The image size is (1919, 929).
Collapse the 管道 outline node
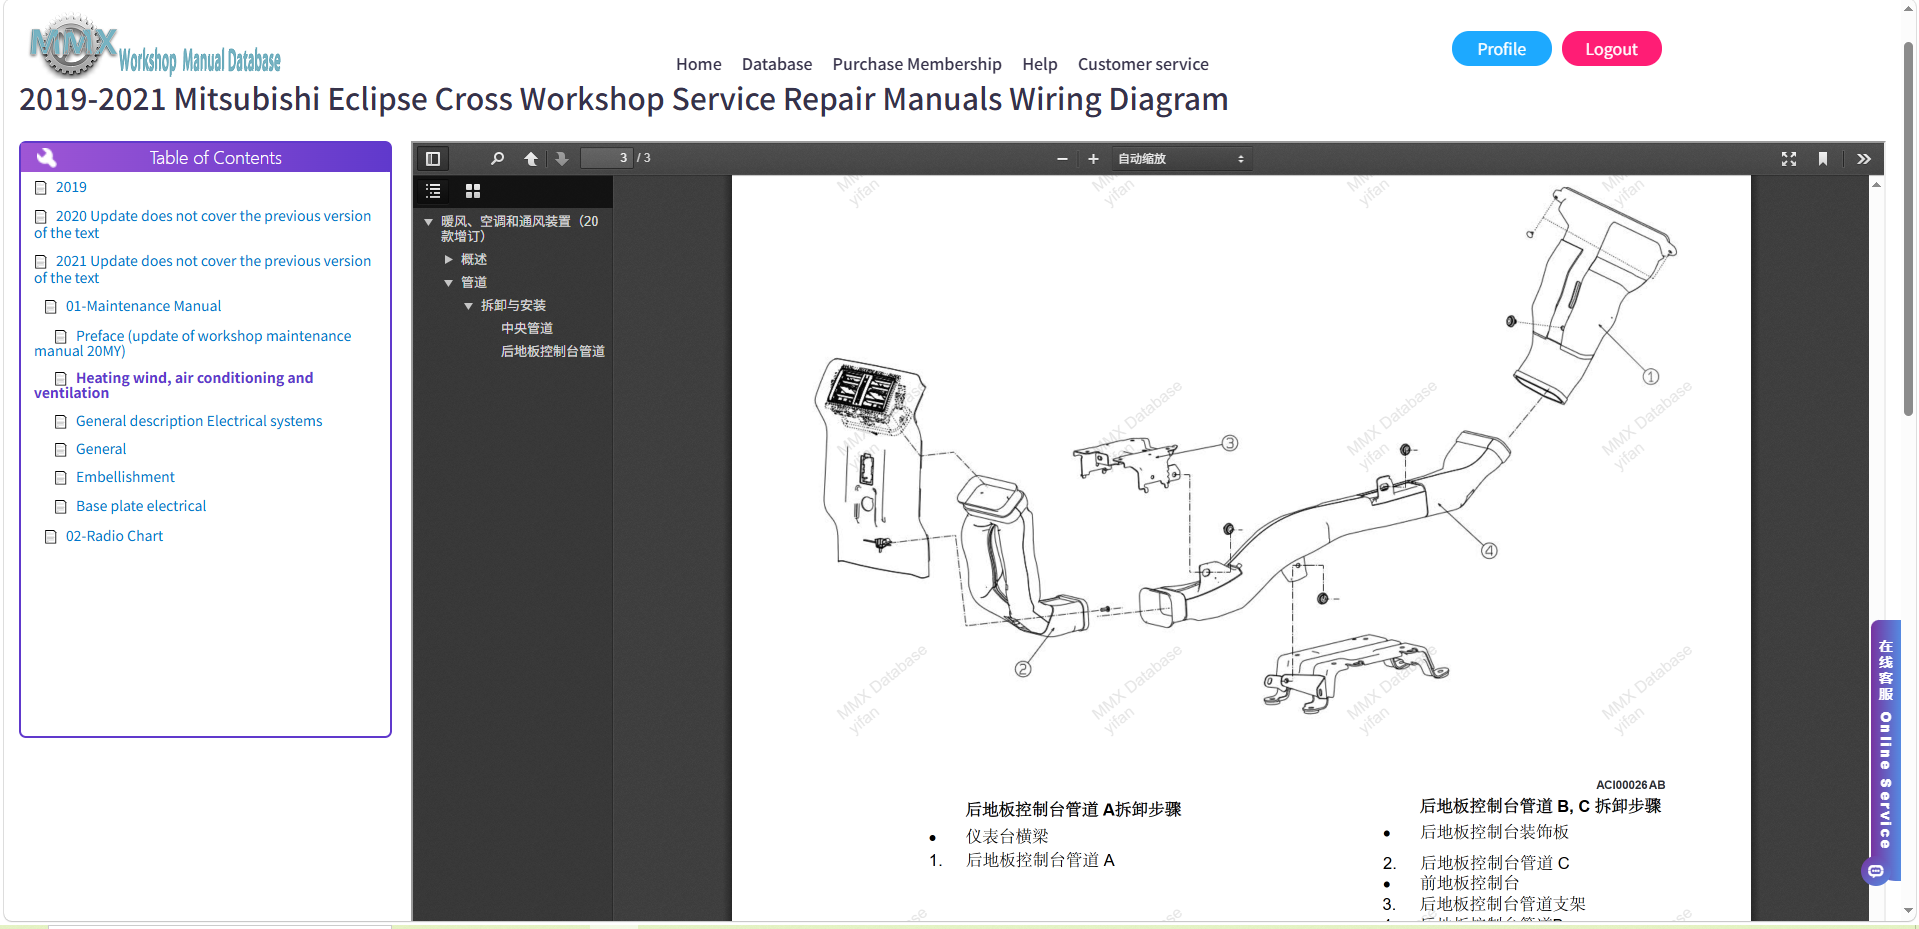click(448, 283)
